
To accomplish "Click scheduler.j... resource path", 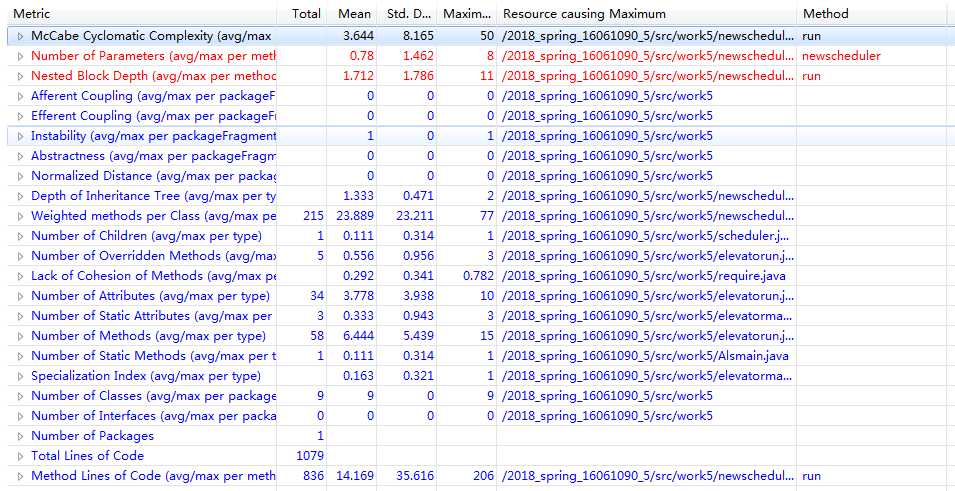I will click(x=646, y=236).
